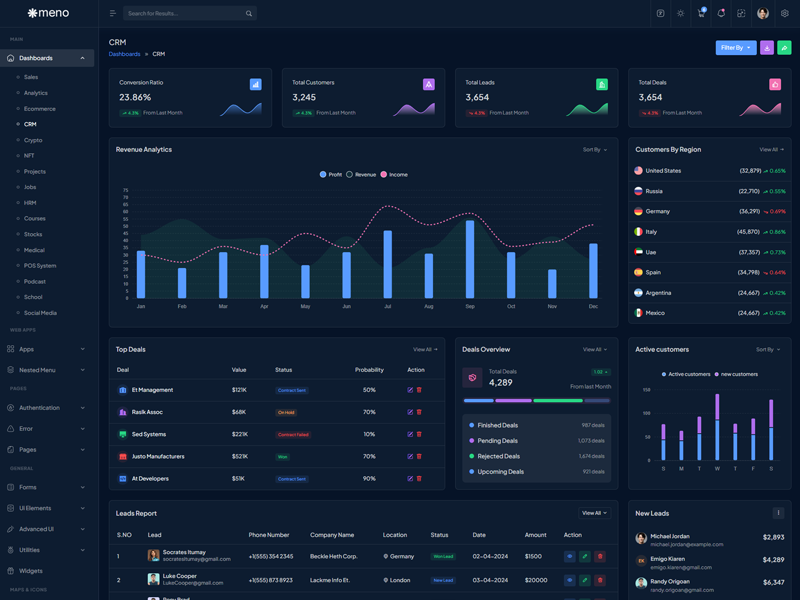Click the settings gear in the header
The height and width of the screenshot is (600, 800).
tap(785, 14)
